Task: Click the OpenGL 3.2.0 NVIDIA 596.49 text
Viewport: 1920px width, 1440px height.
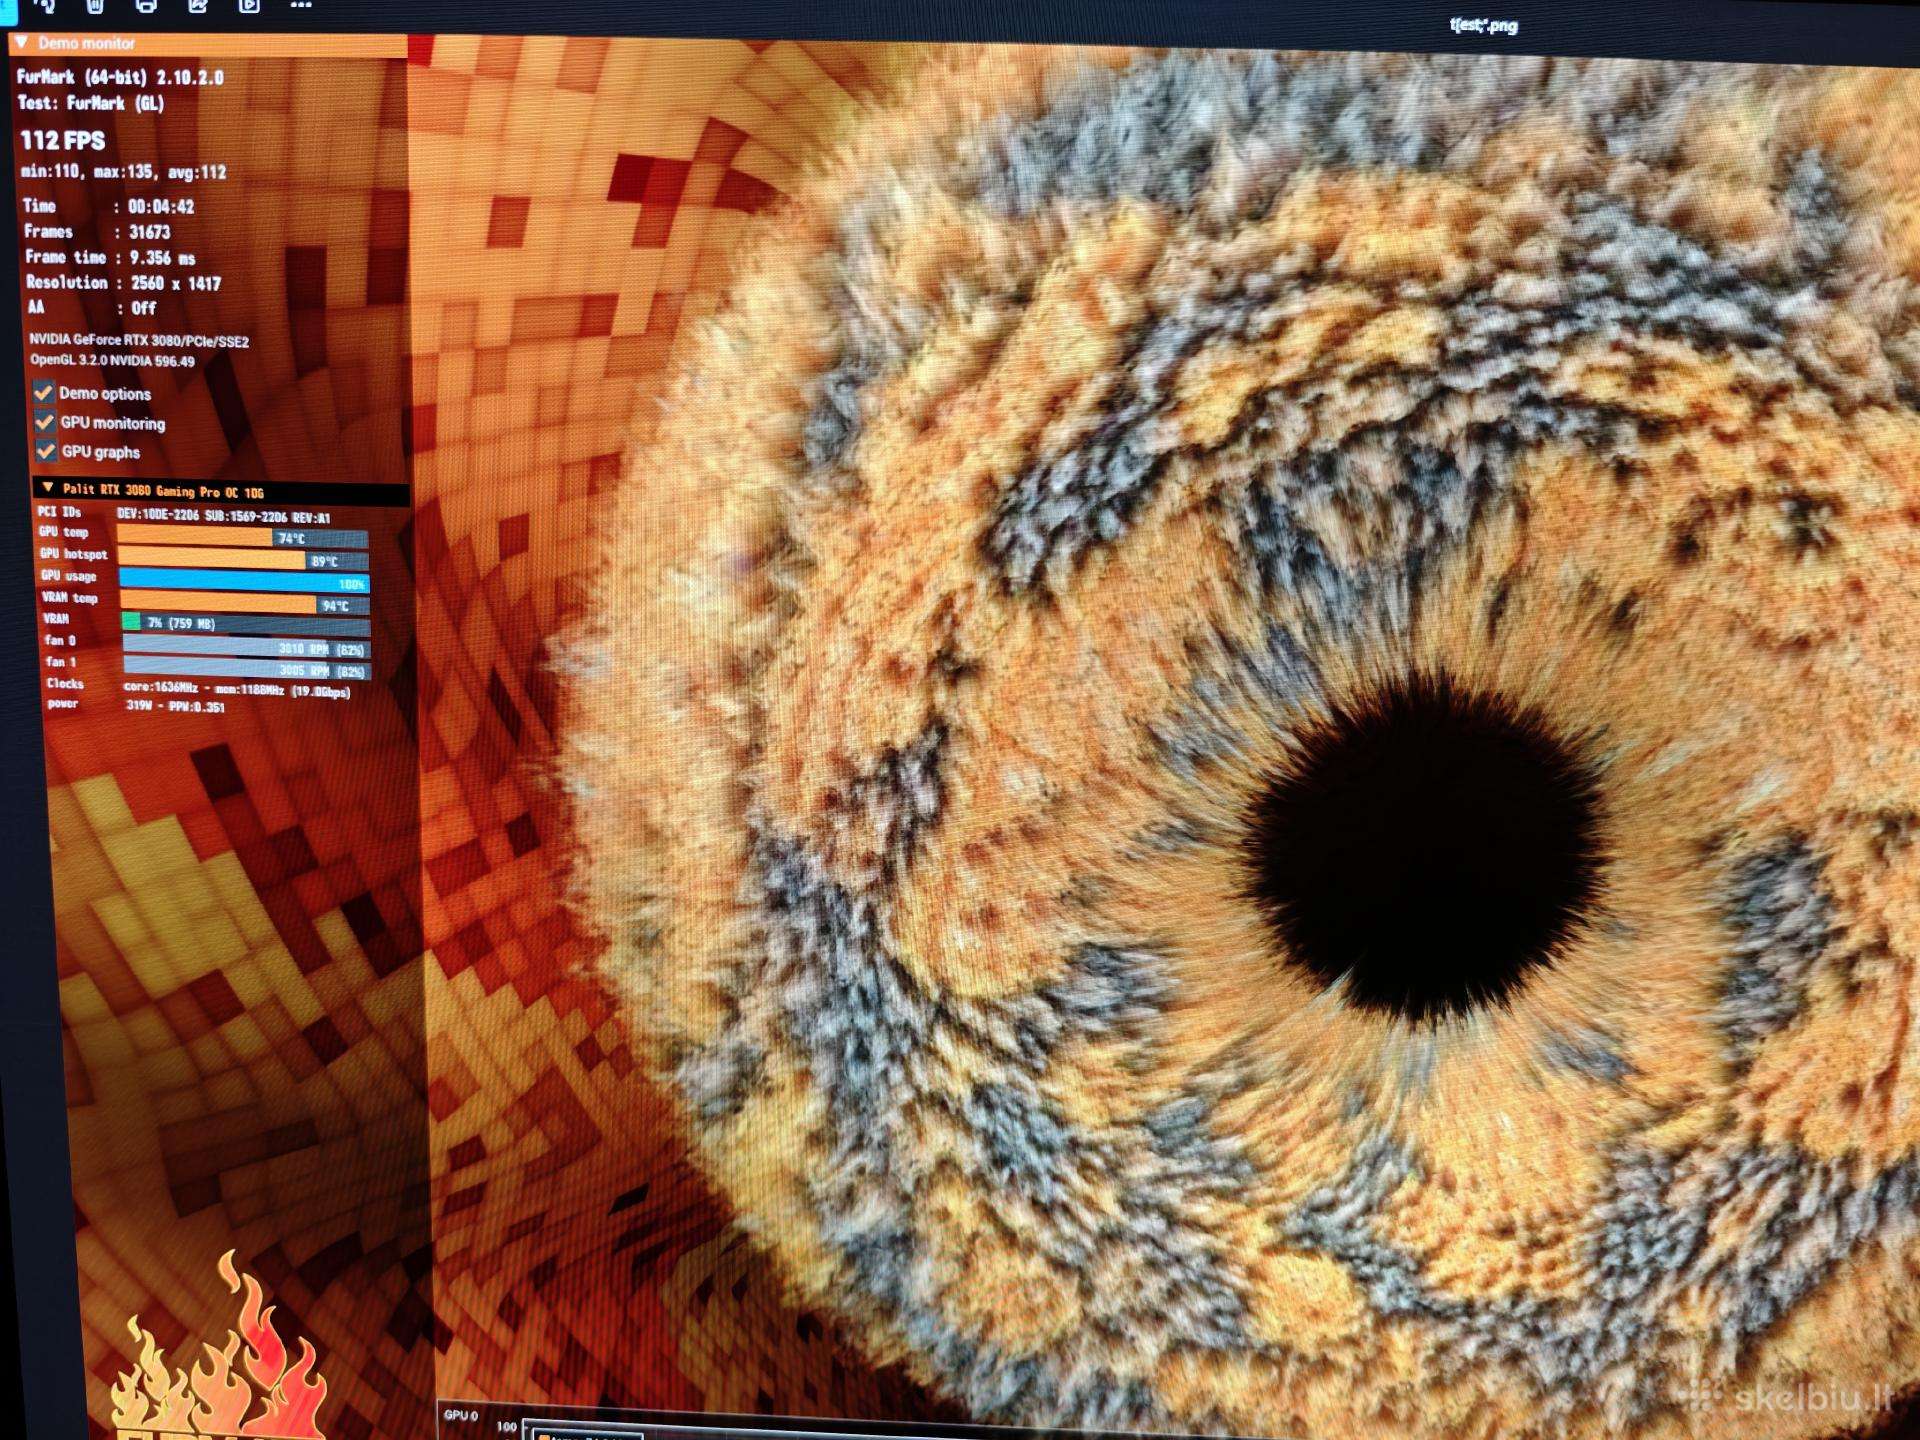Action: pos(112,360)
